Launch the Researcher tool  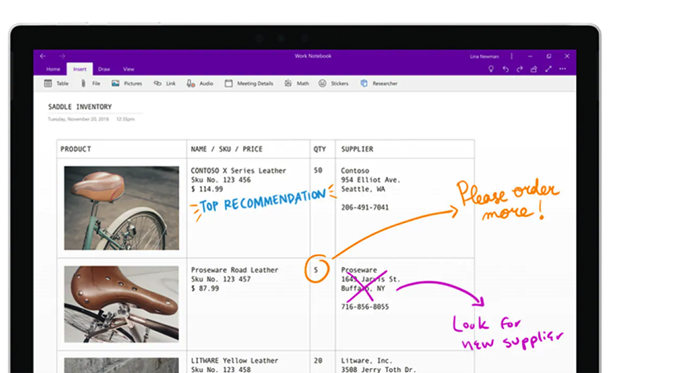pyautogui.click(x=379, y=83)
